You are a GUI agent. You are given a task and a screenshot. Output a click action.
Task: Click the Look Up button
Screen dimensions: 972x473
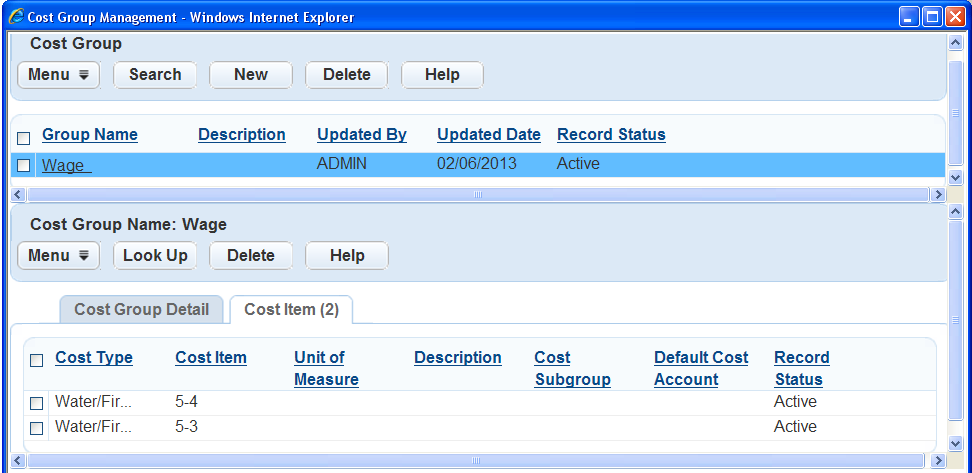pos(155,256)
